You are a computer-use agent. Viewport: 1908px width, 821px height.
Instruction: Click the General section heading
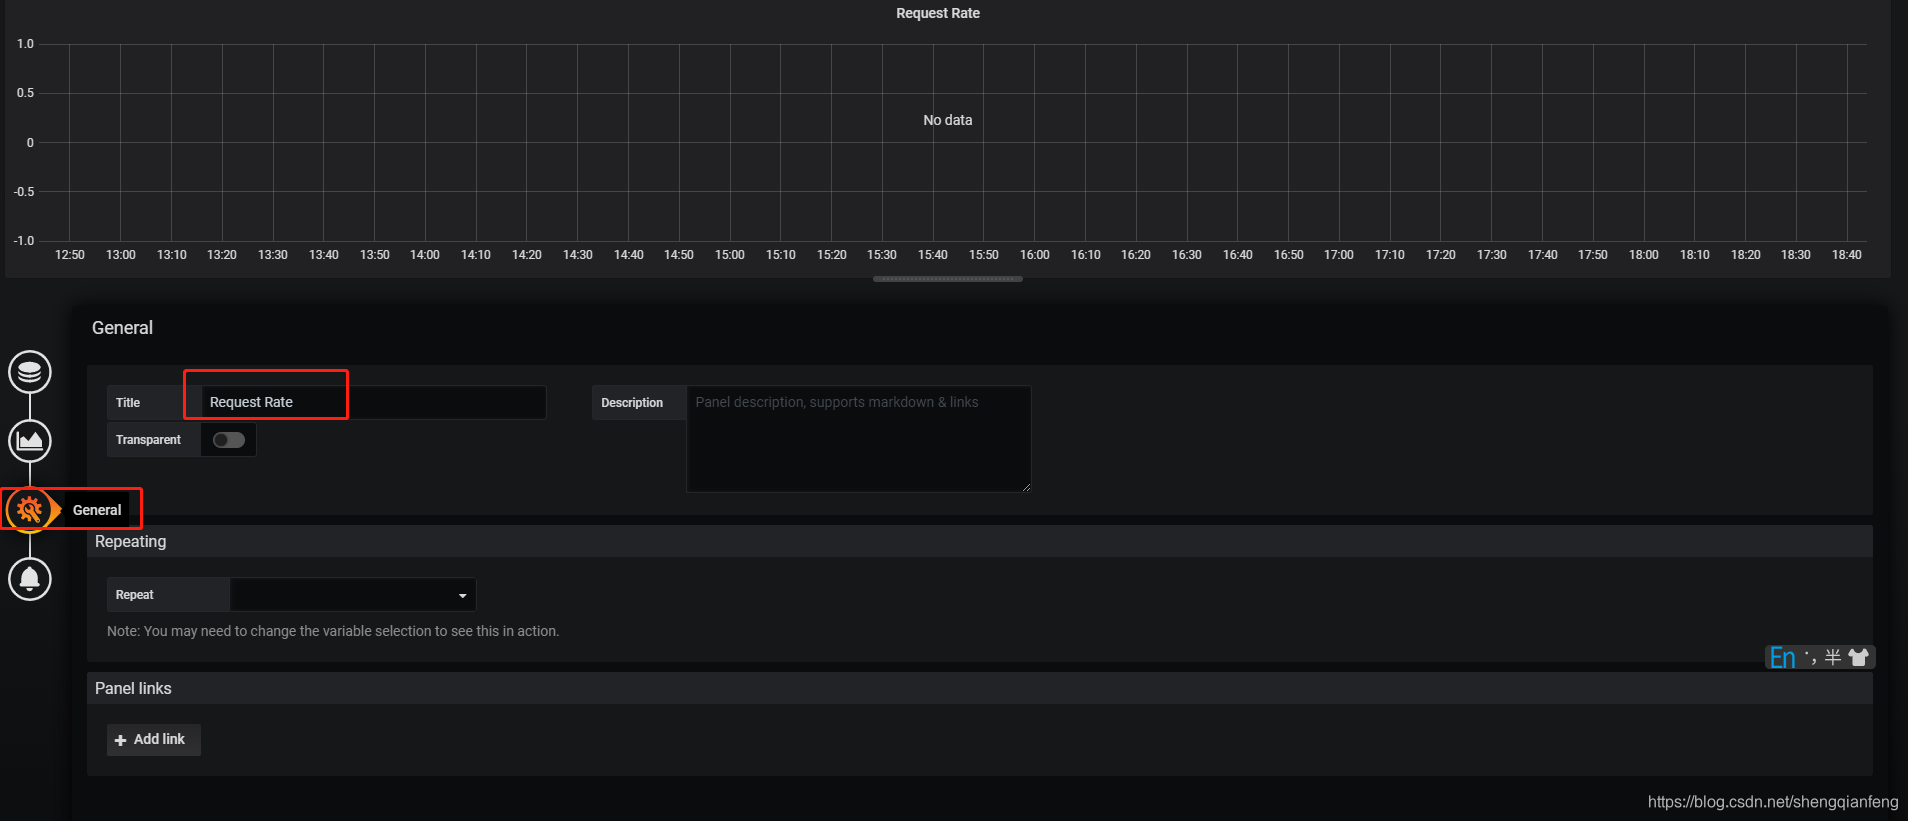(122, 328)
